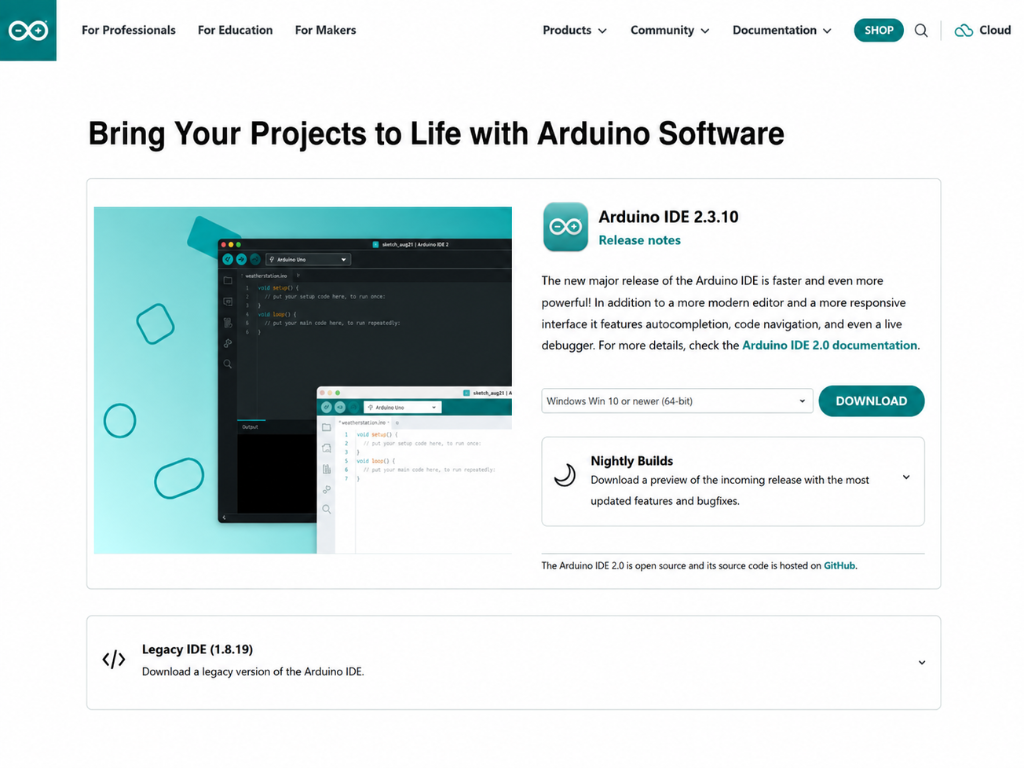Click the Cloud icon in the header
The height and width of the screenshot is (768, 1024).
click(x=963, y=31)
